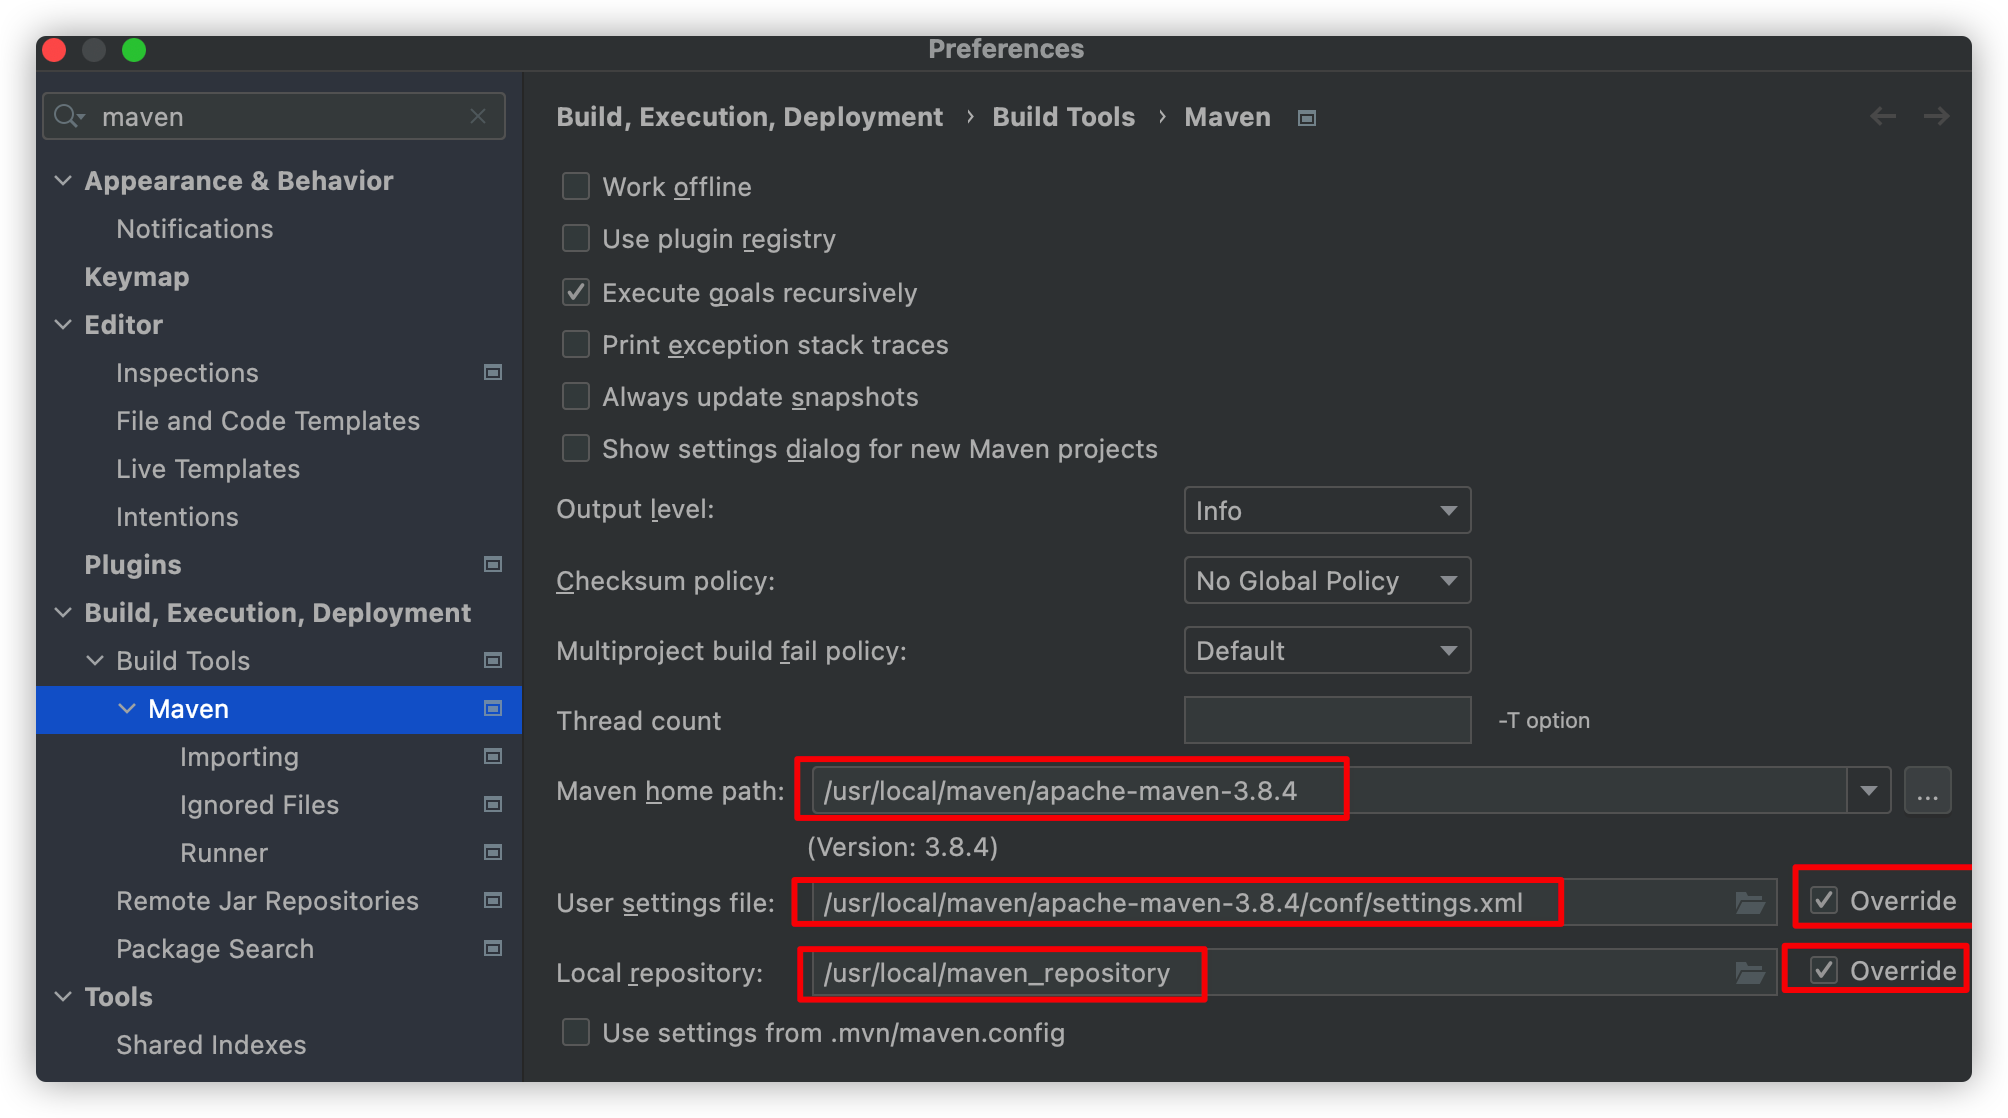Open Package Search settings

pyautogui.click(x=215, y=949)
